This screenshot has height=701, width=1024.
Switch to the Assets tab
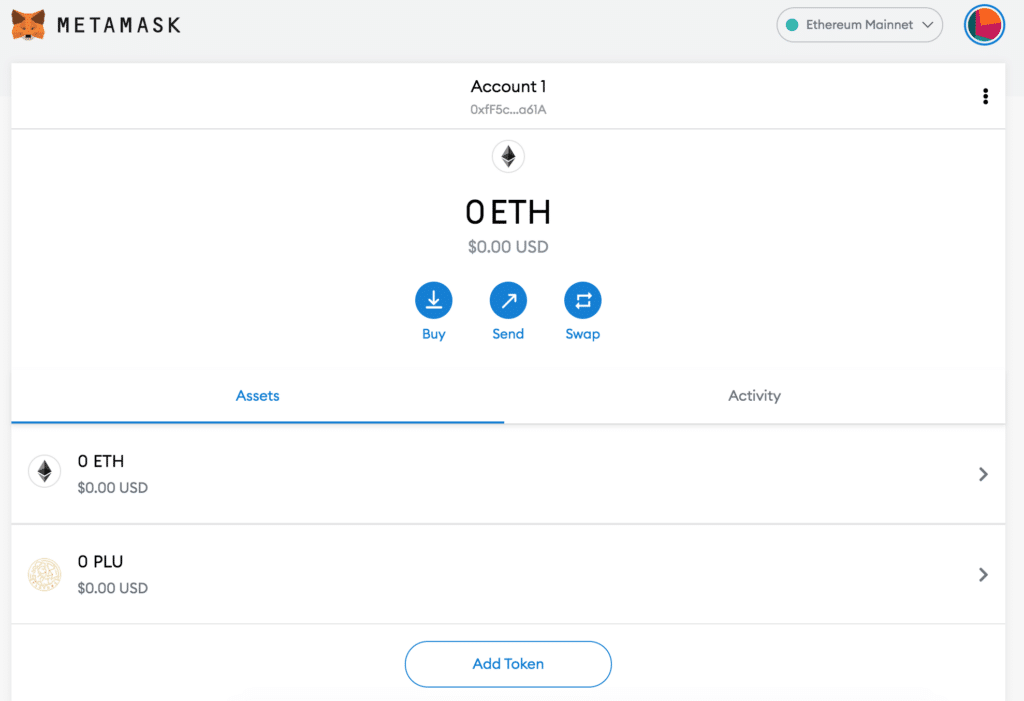point(257,396)
